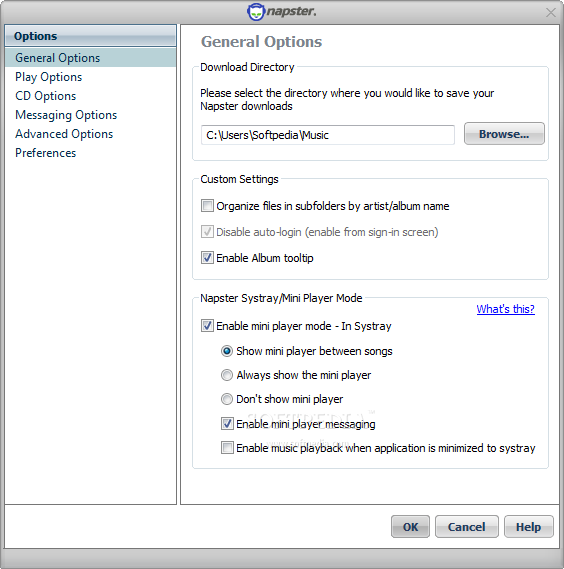Open Advanced Options section
Image resolution: width=564 pixels, height=569 pixels.
pyautogui.click(x=64, y=134)
